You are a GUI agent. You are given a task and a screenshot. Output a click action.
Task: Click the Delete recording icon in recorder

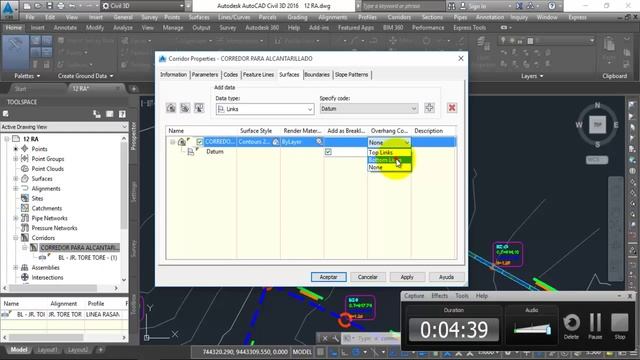point(571,325)
